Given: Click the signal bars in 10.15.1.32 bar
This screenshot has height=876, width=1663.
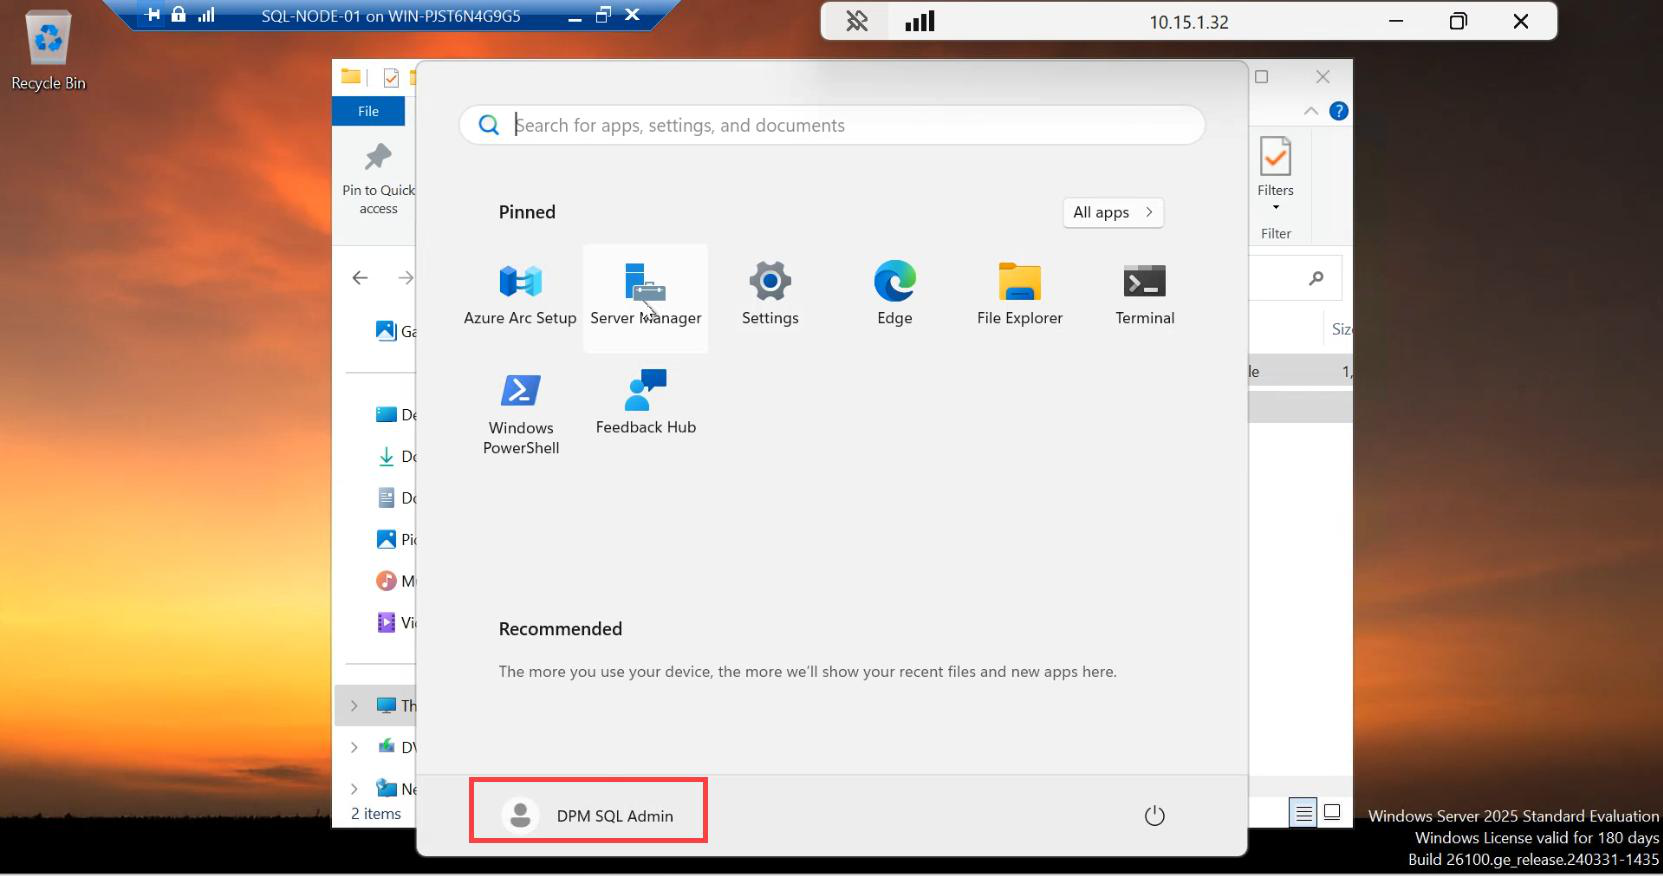Looking at the screenshot, I should (x=919, y=21).
